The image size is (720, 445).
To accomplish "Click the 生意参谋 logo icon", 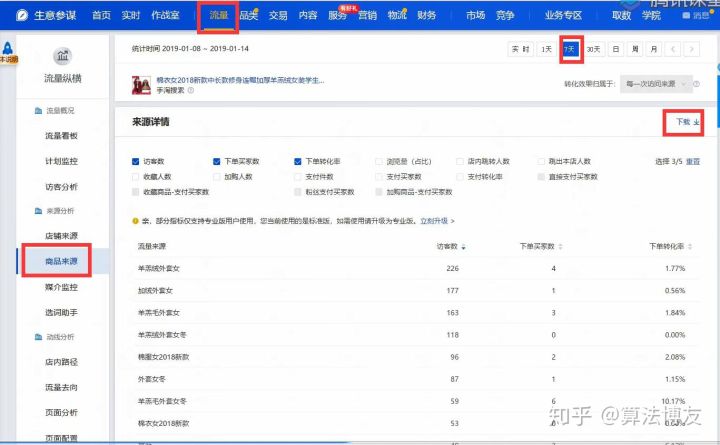I will 21,15.
